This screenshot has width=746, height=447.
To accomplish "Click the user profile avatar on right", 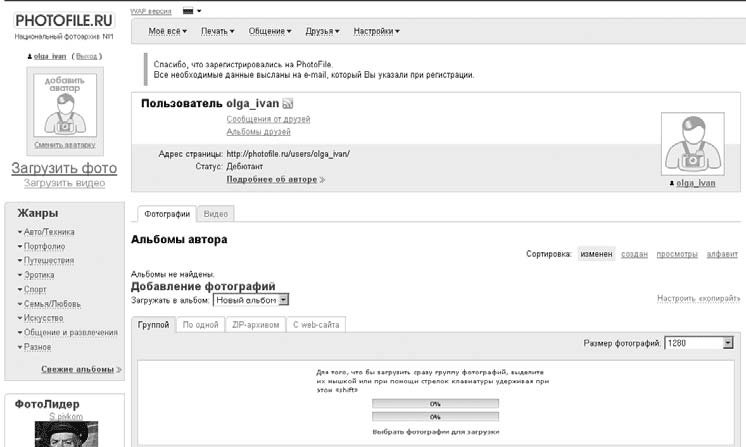I will point(692,143).
